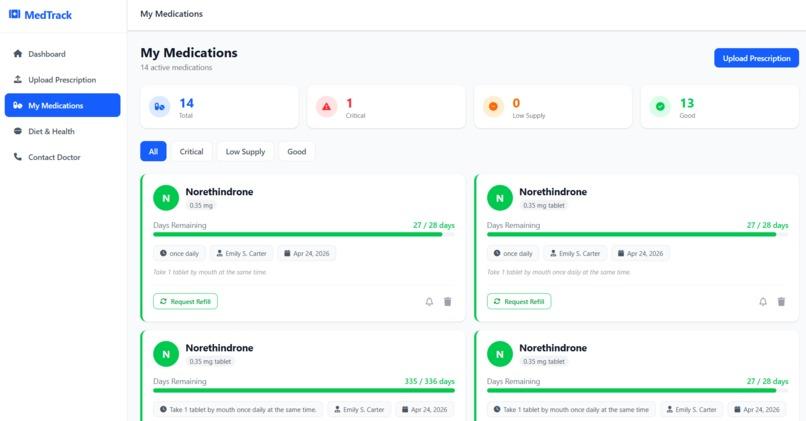Image resolution: width=806 pixels, height=421 pixels.
Task: Click the MedTrack logo icon
Action: click(14, 14)
